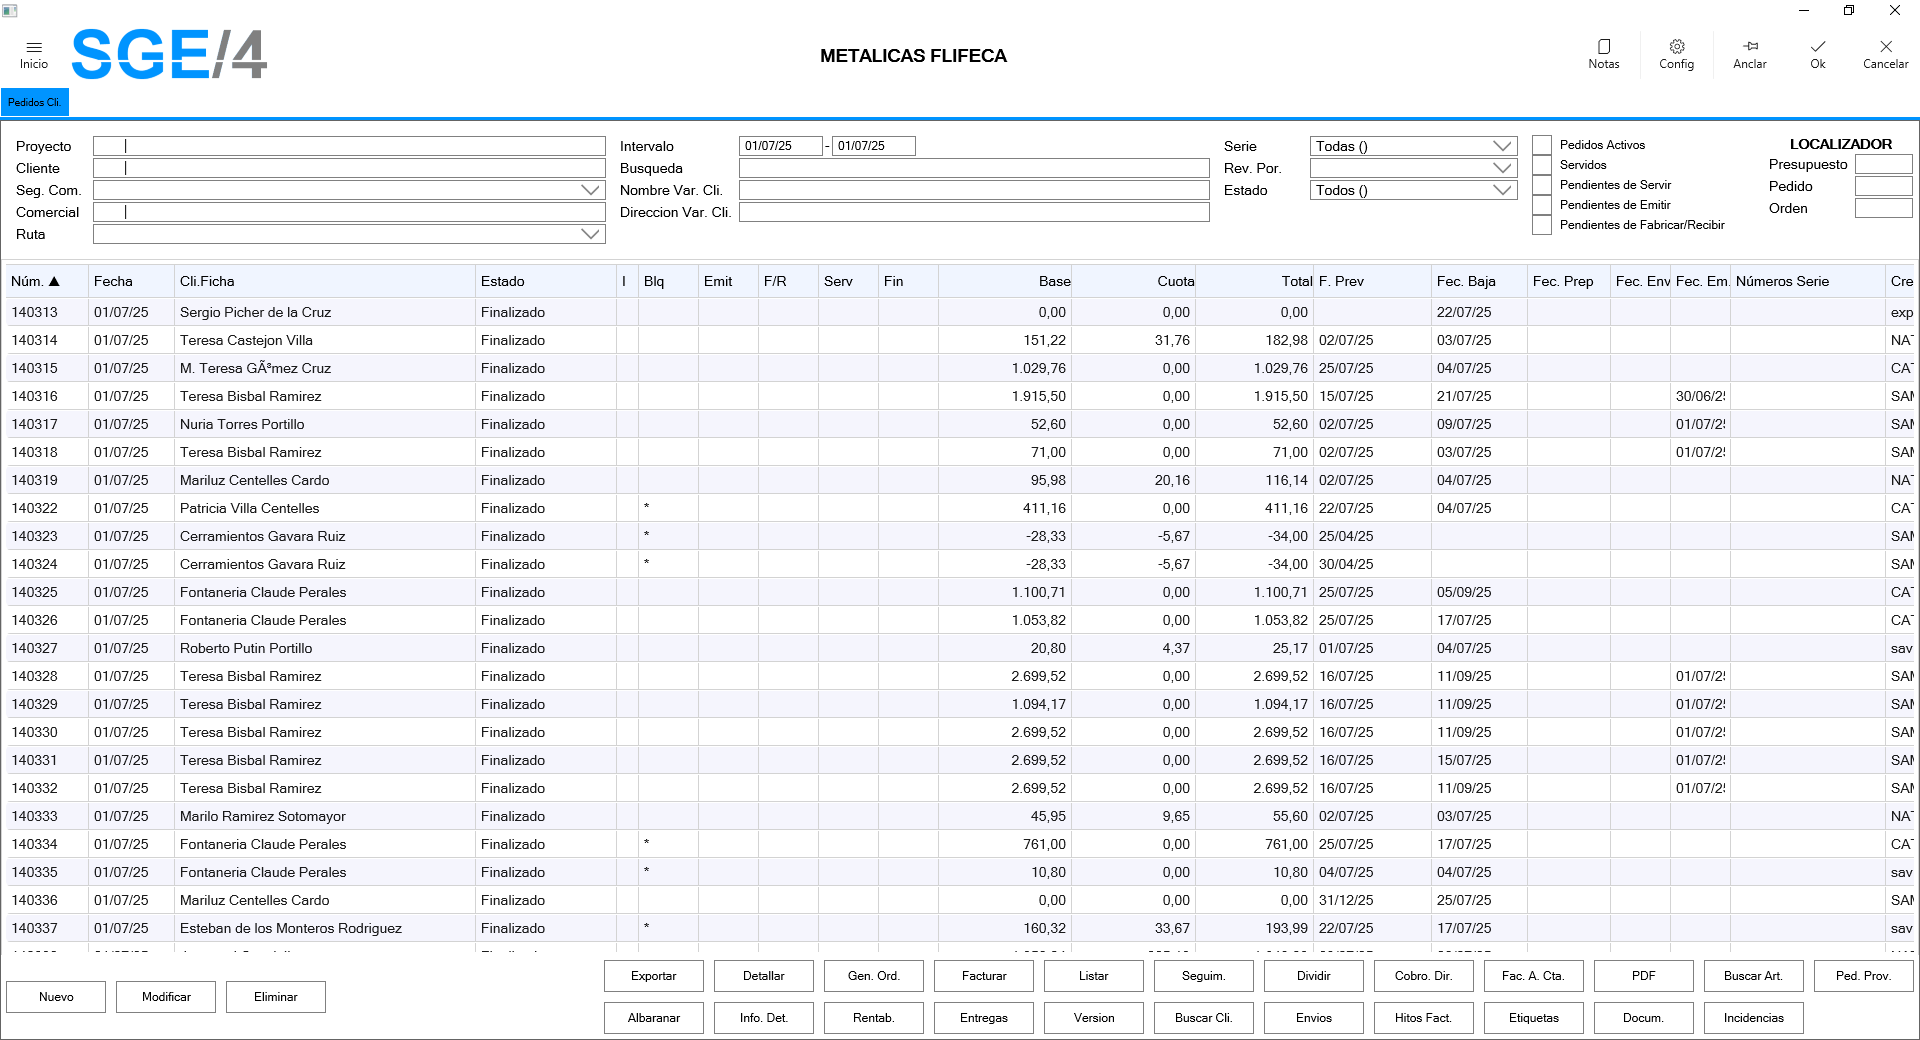Click the Entregas button

pyautogui.click(x=984, y=1018)
